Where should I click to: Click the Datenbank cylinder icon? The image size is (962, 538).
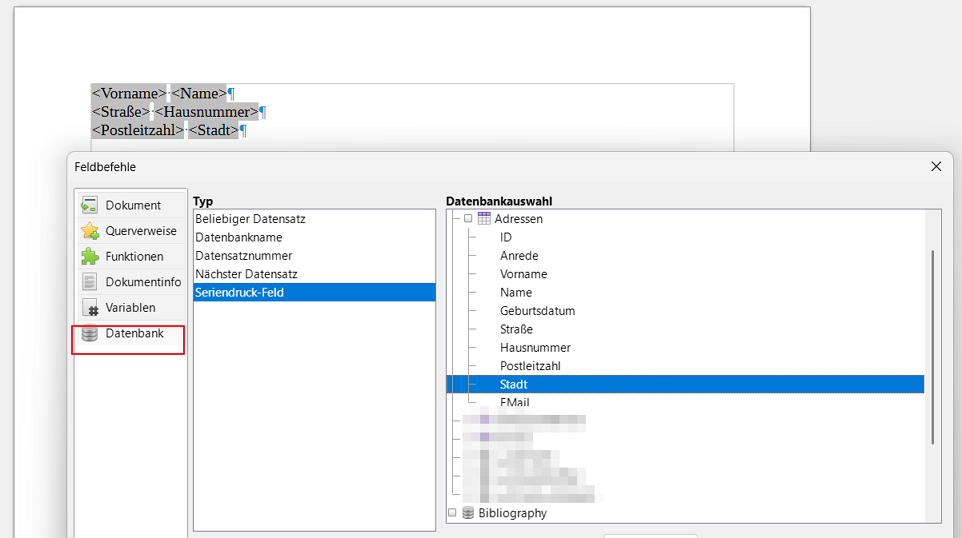(x=90, y=334)
